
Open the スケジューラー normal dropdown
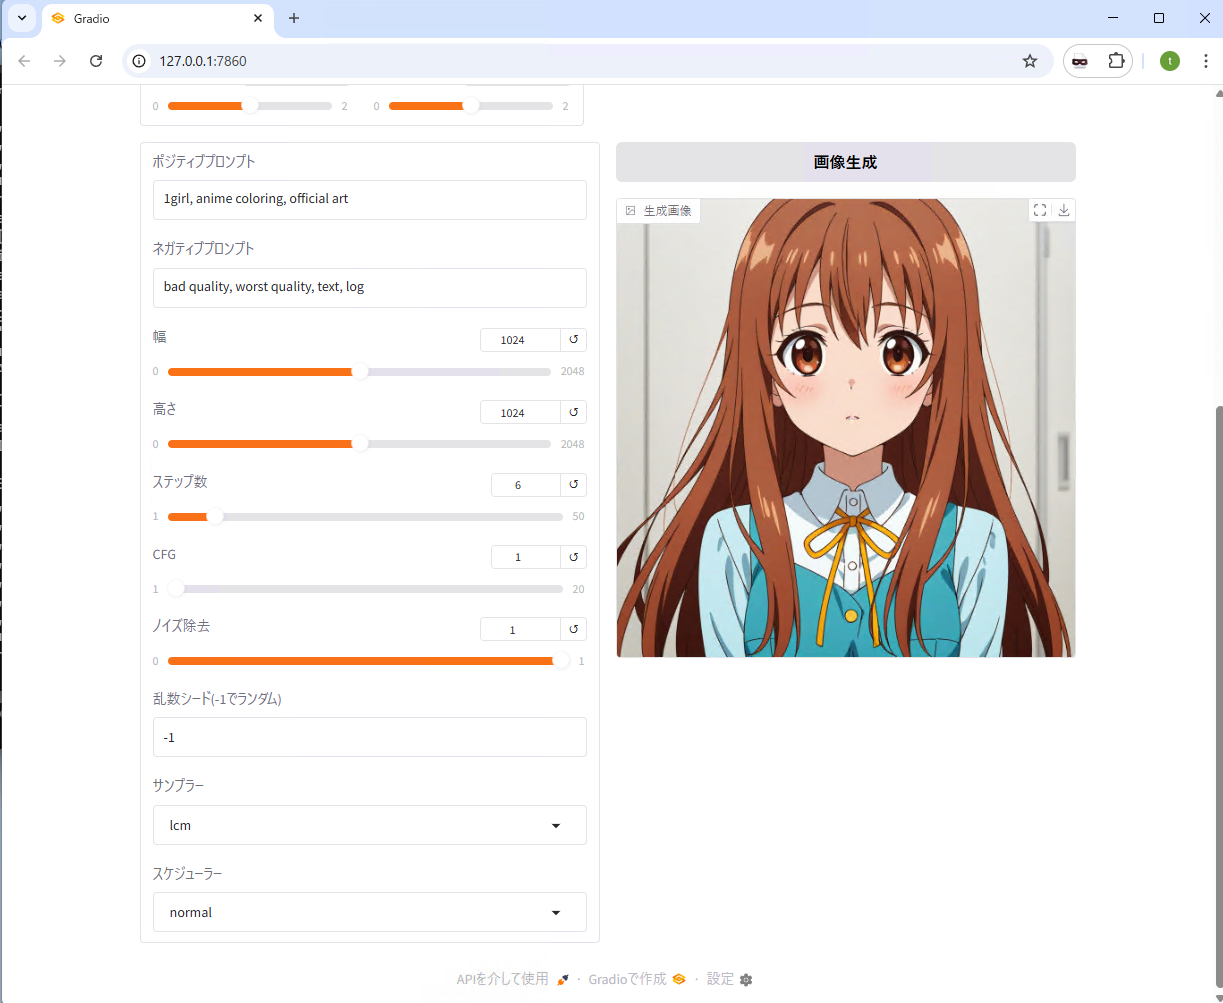click(370, 912)
